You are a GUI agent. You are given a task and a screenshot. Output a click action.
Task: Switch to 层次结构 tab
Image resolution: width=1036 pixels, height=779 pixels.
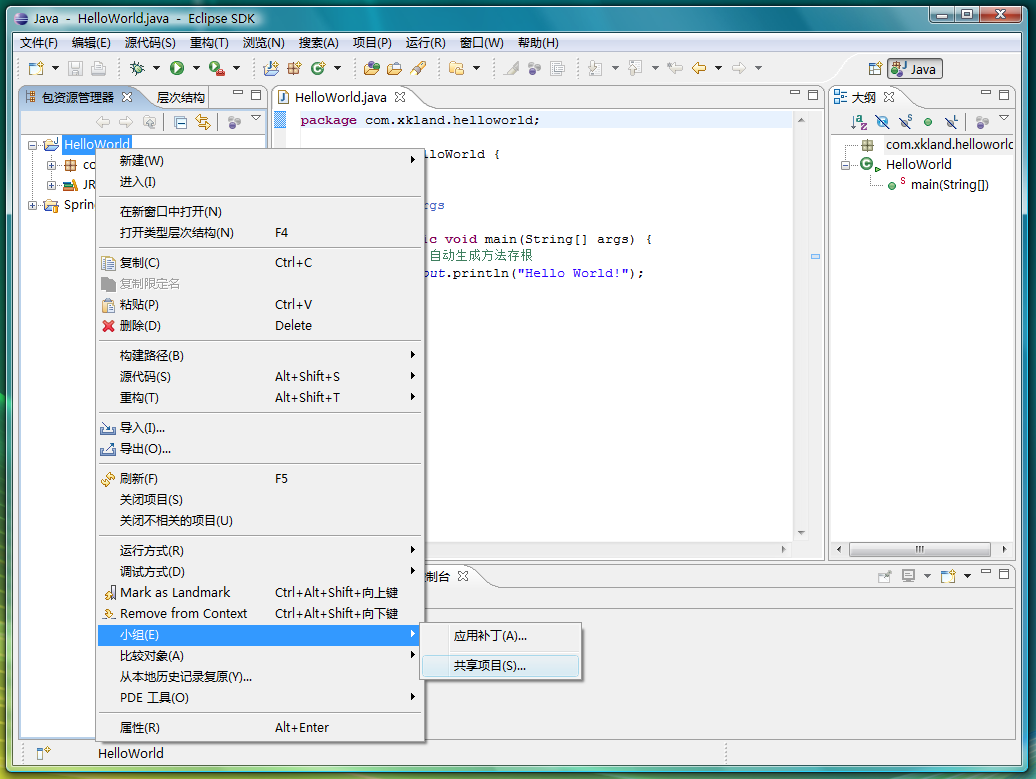click(x=180, y=98)
